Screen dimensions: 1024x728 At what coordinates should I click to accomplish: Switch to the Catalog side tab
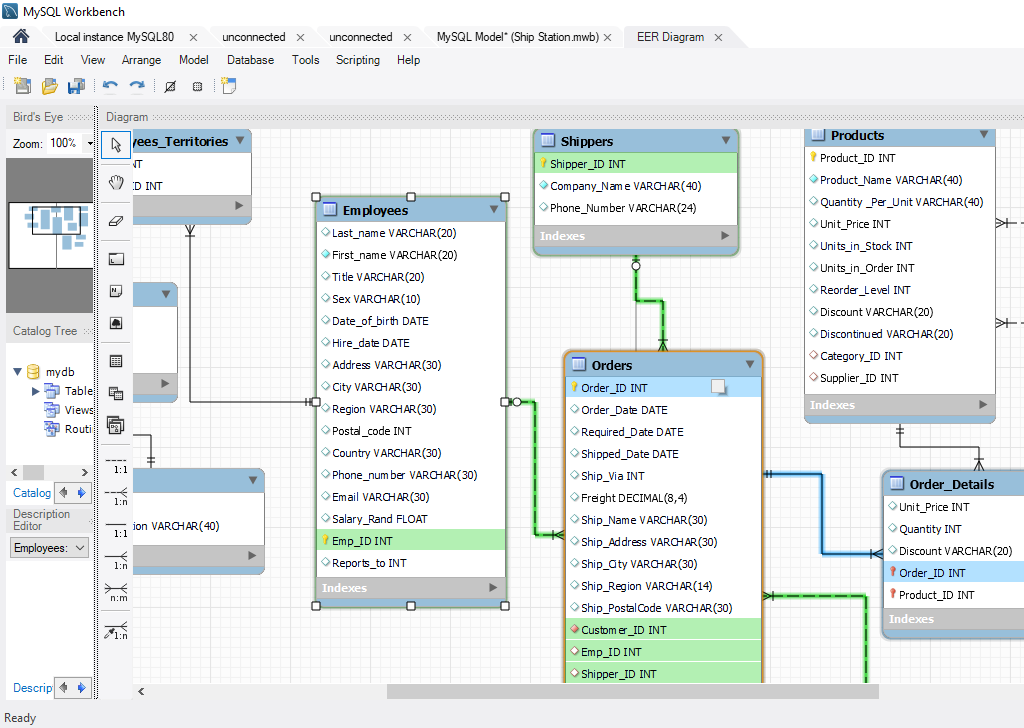[x=32, y=493]
